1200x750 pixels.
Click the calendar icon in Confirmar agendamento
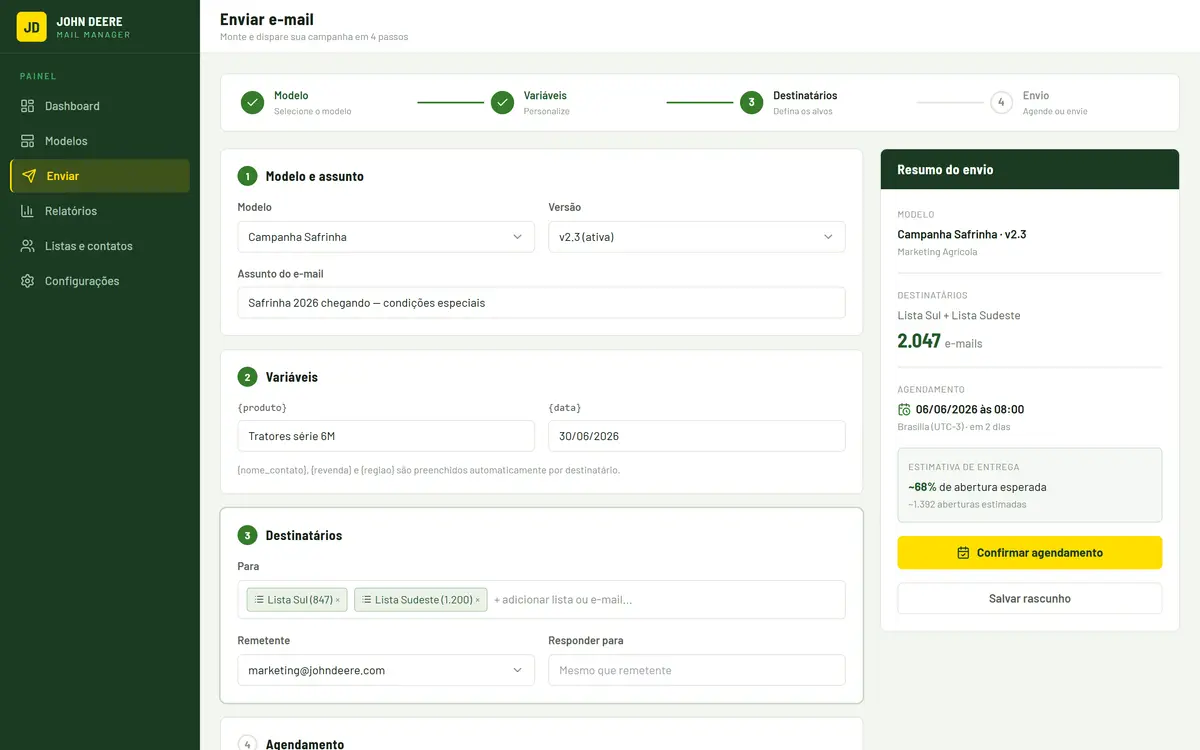964,553
